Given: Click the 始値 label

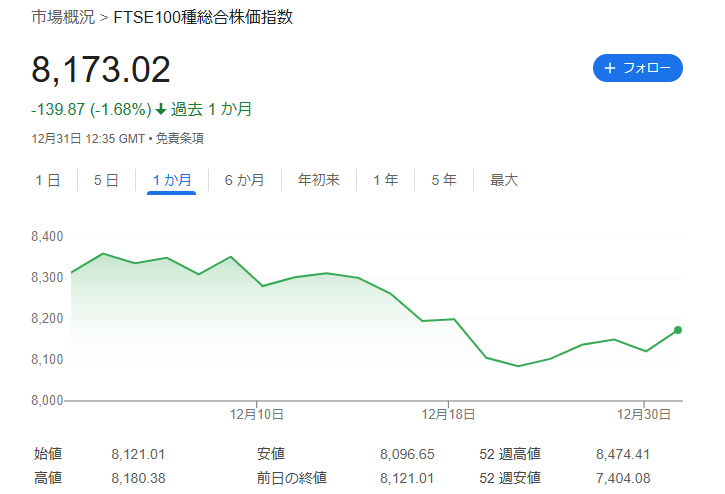Looking at the screenshot, I should (x=48, y=454).
